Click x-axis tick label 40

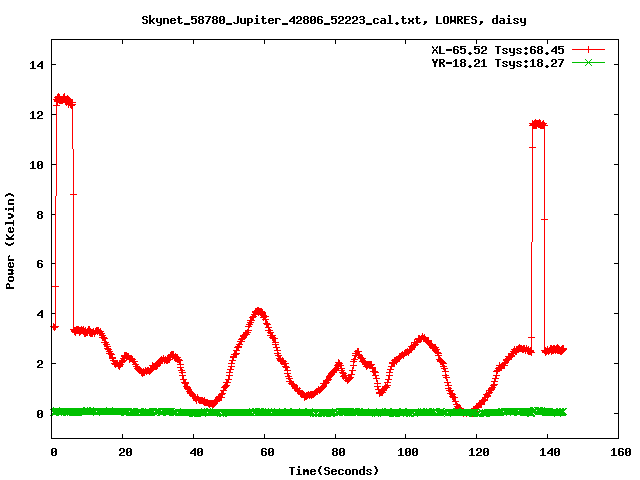click(x=196, y=452)
